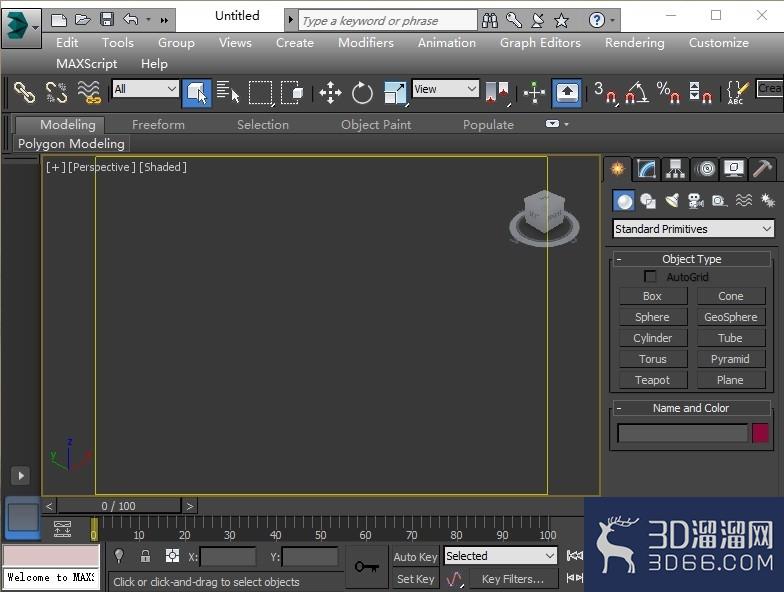Open the Graph Editors menu
The height and width of the screenshot is (592, 784).
(x=540, y=42)
